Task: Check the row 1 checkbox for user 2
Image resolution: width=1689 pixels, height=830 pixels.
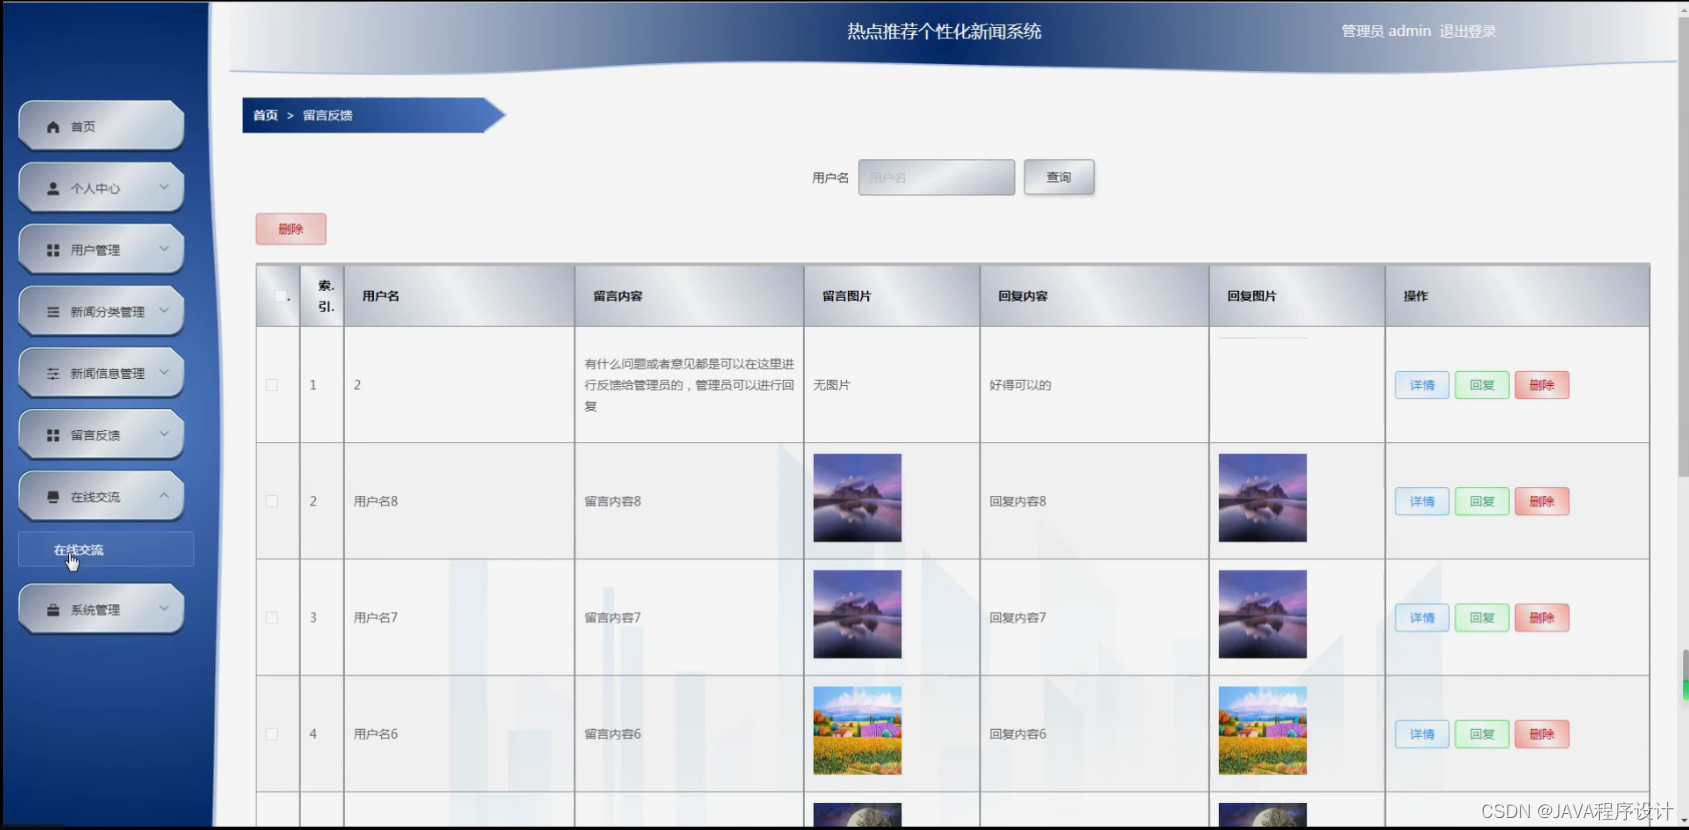Action: (x=272, y=385)
